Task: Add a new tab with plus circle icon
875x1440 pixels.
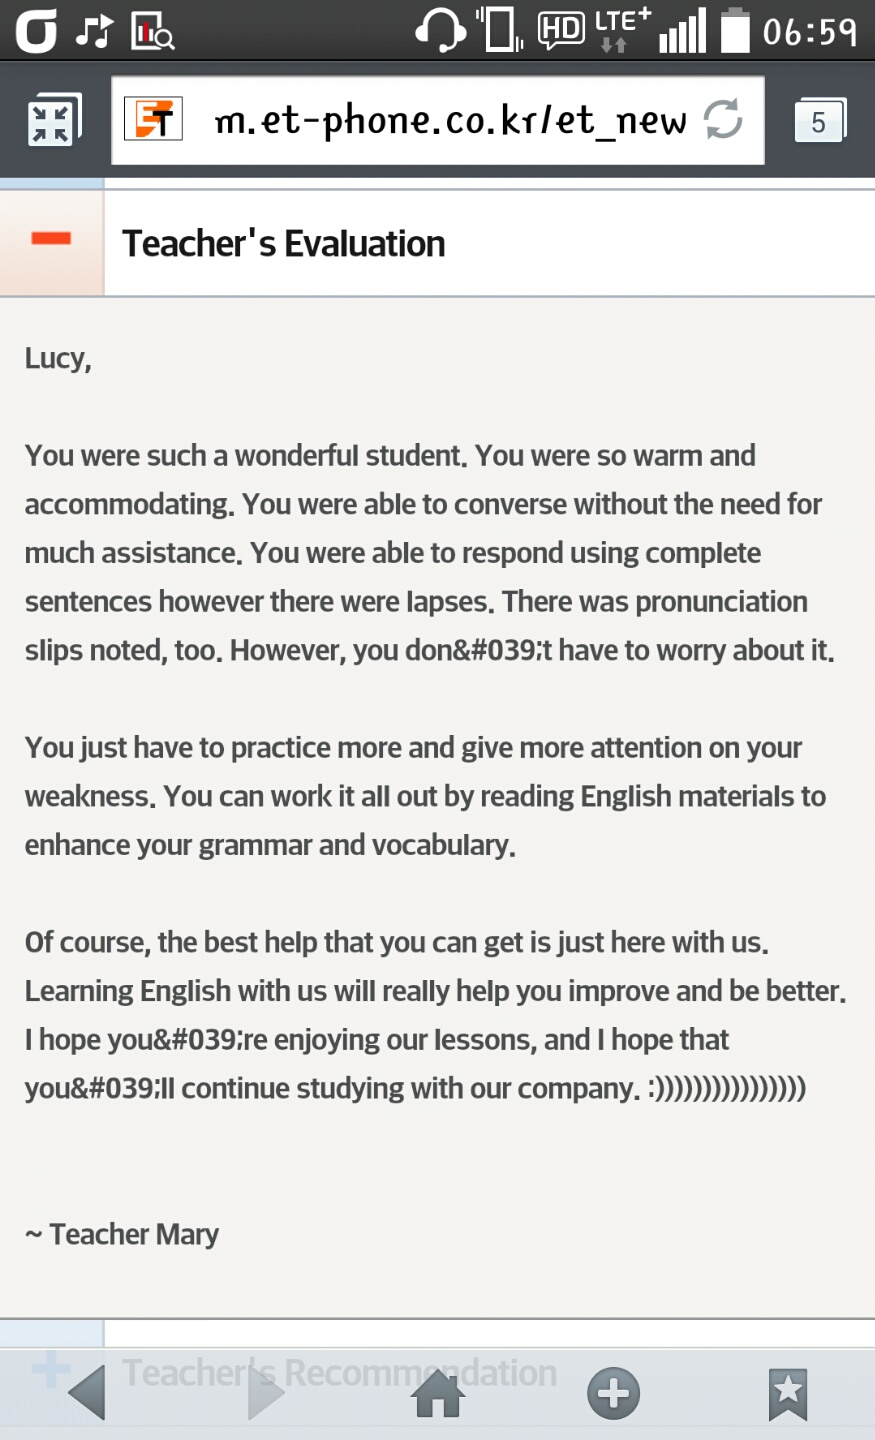Action: pos(613,1393)
